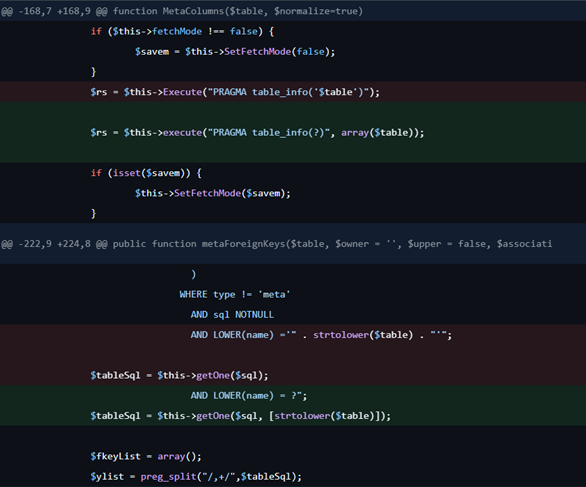Select the added line with PRAGMA table_info(?)

point(293,132)
